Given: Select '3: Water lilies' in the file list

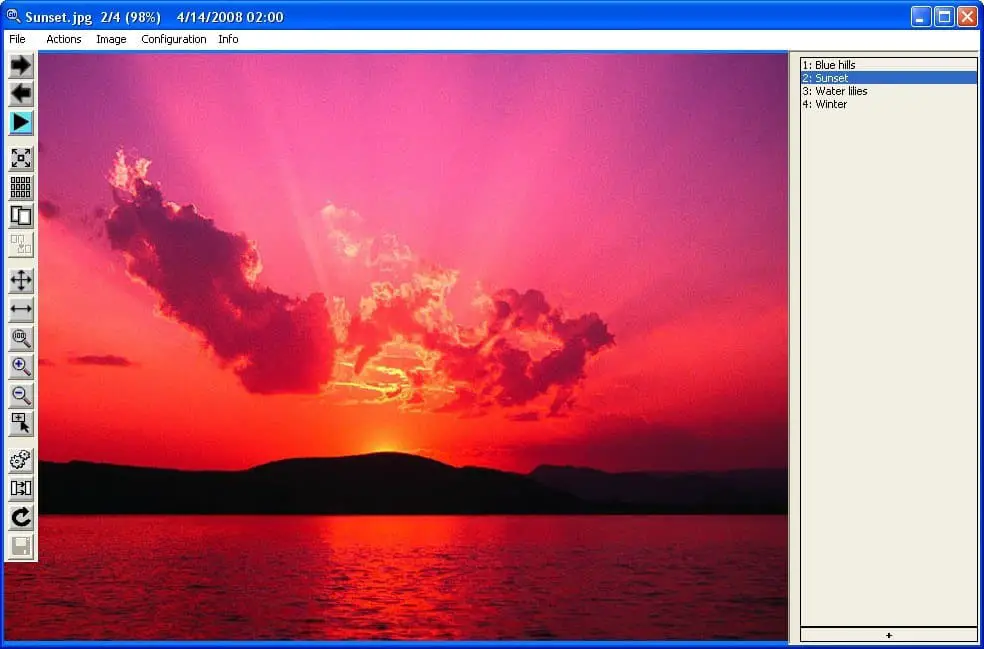Looking at the screenshot, I should (x=889, y=91).
